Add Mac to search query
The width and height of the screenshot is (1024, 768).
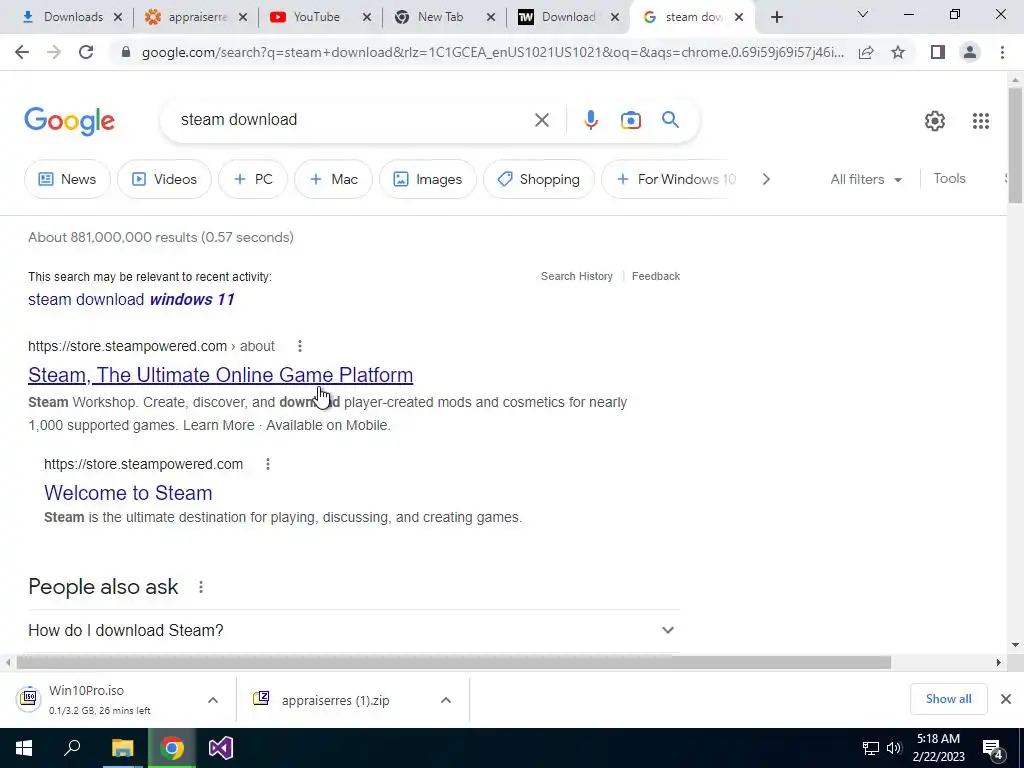[333, 180]
